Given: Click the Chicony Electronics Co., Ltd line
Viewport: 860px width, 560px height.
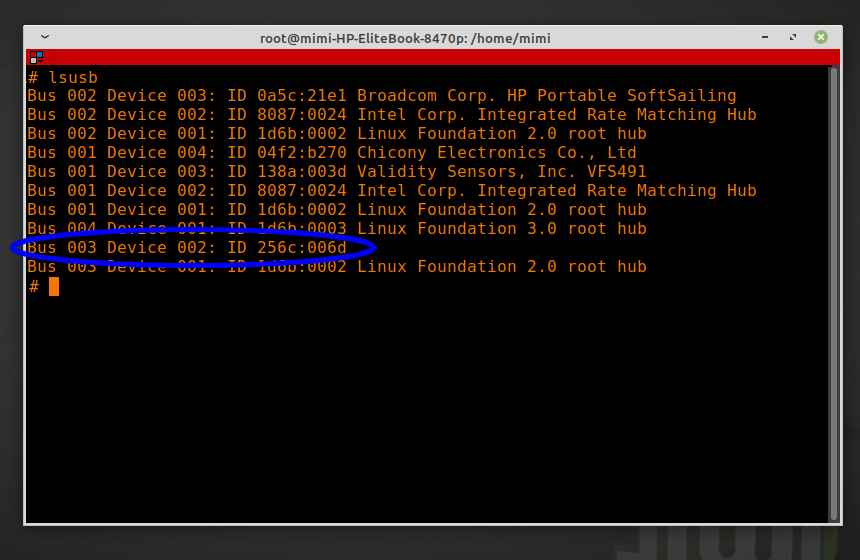Looking at the screenshot, I should pyautogui.click(x=332, y=152).
